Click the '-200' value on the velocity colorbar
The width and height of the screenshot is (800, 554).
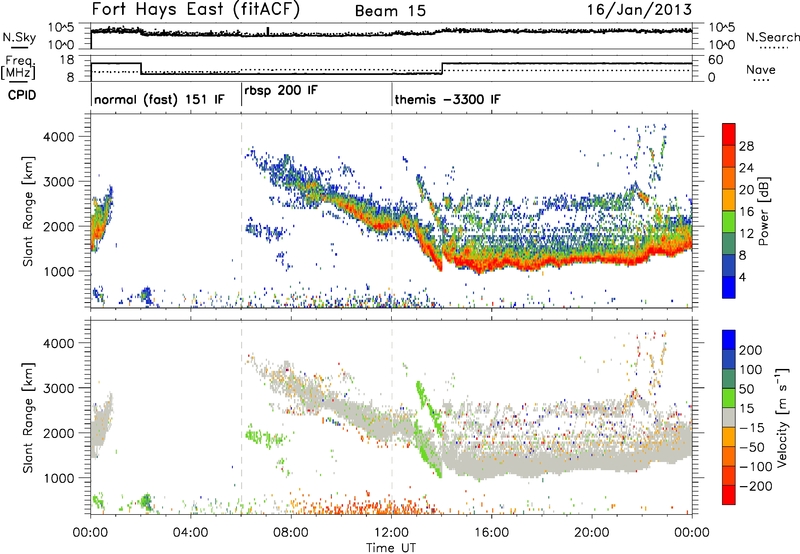click(x=756, y=486)
